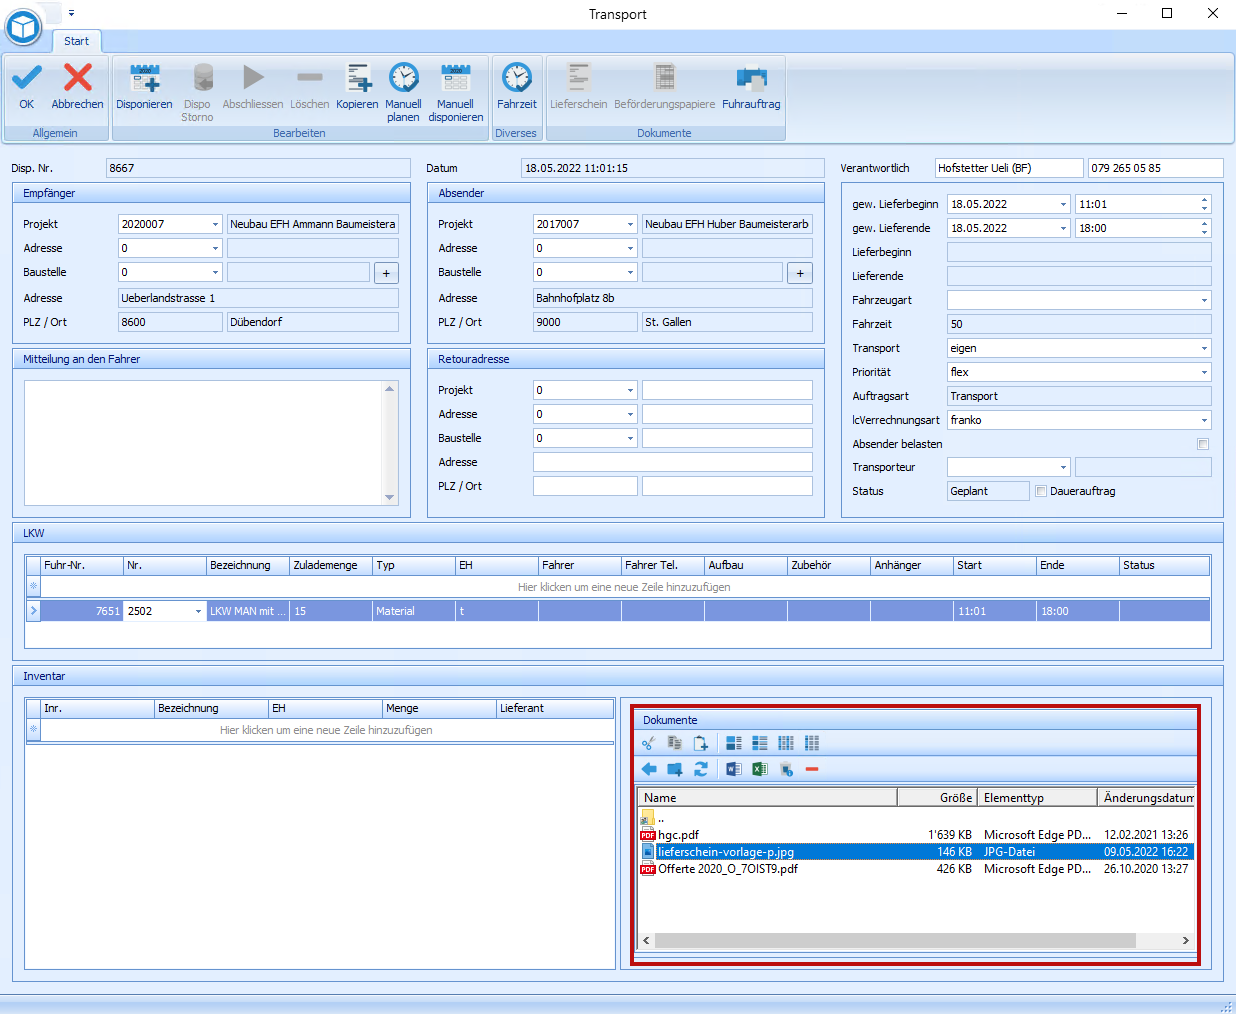Click the Fahrzeit field showing 50
The width and height of the screenshot is (1236, 1014).
click(x=1079, y=324)
